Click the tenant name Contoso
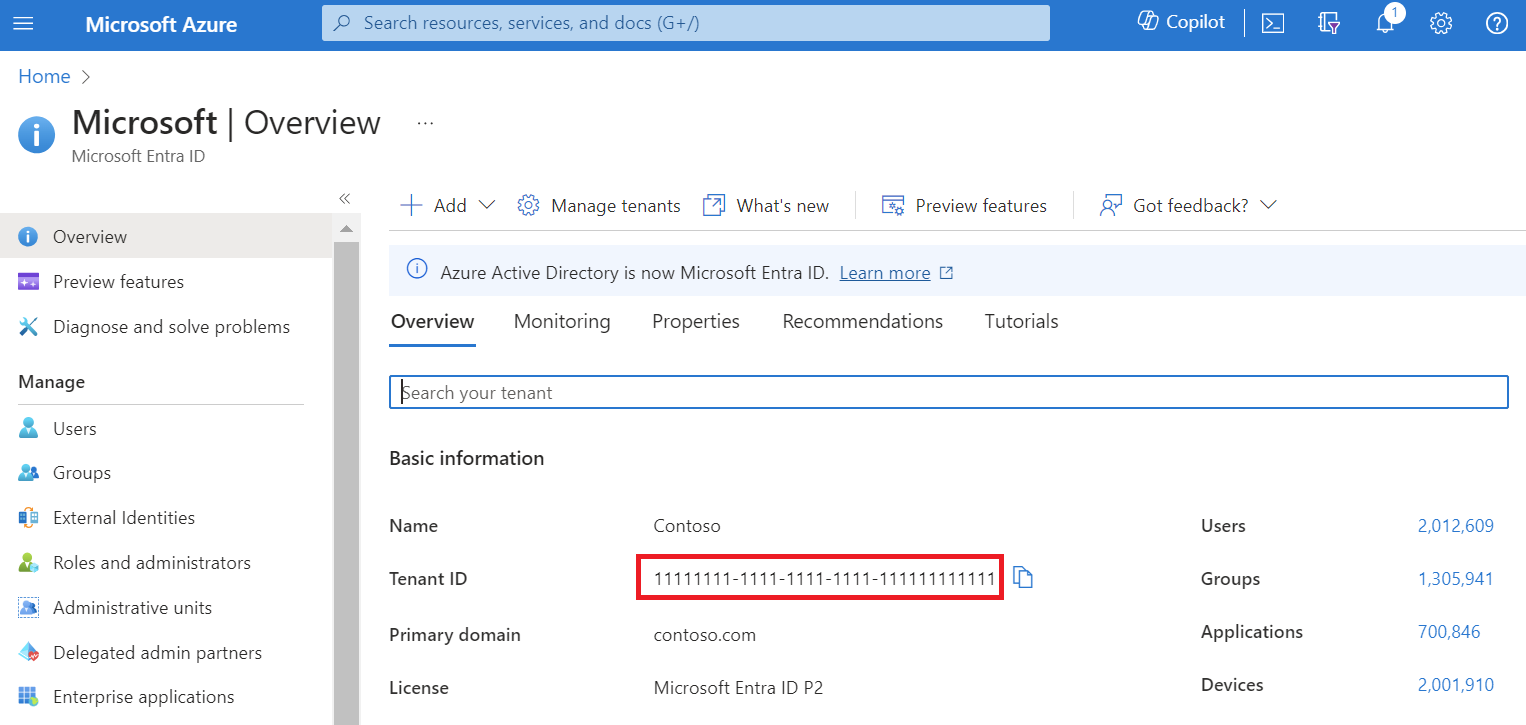 (x=687, y=526)
